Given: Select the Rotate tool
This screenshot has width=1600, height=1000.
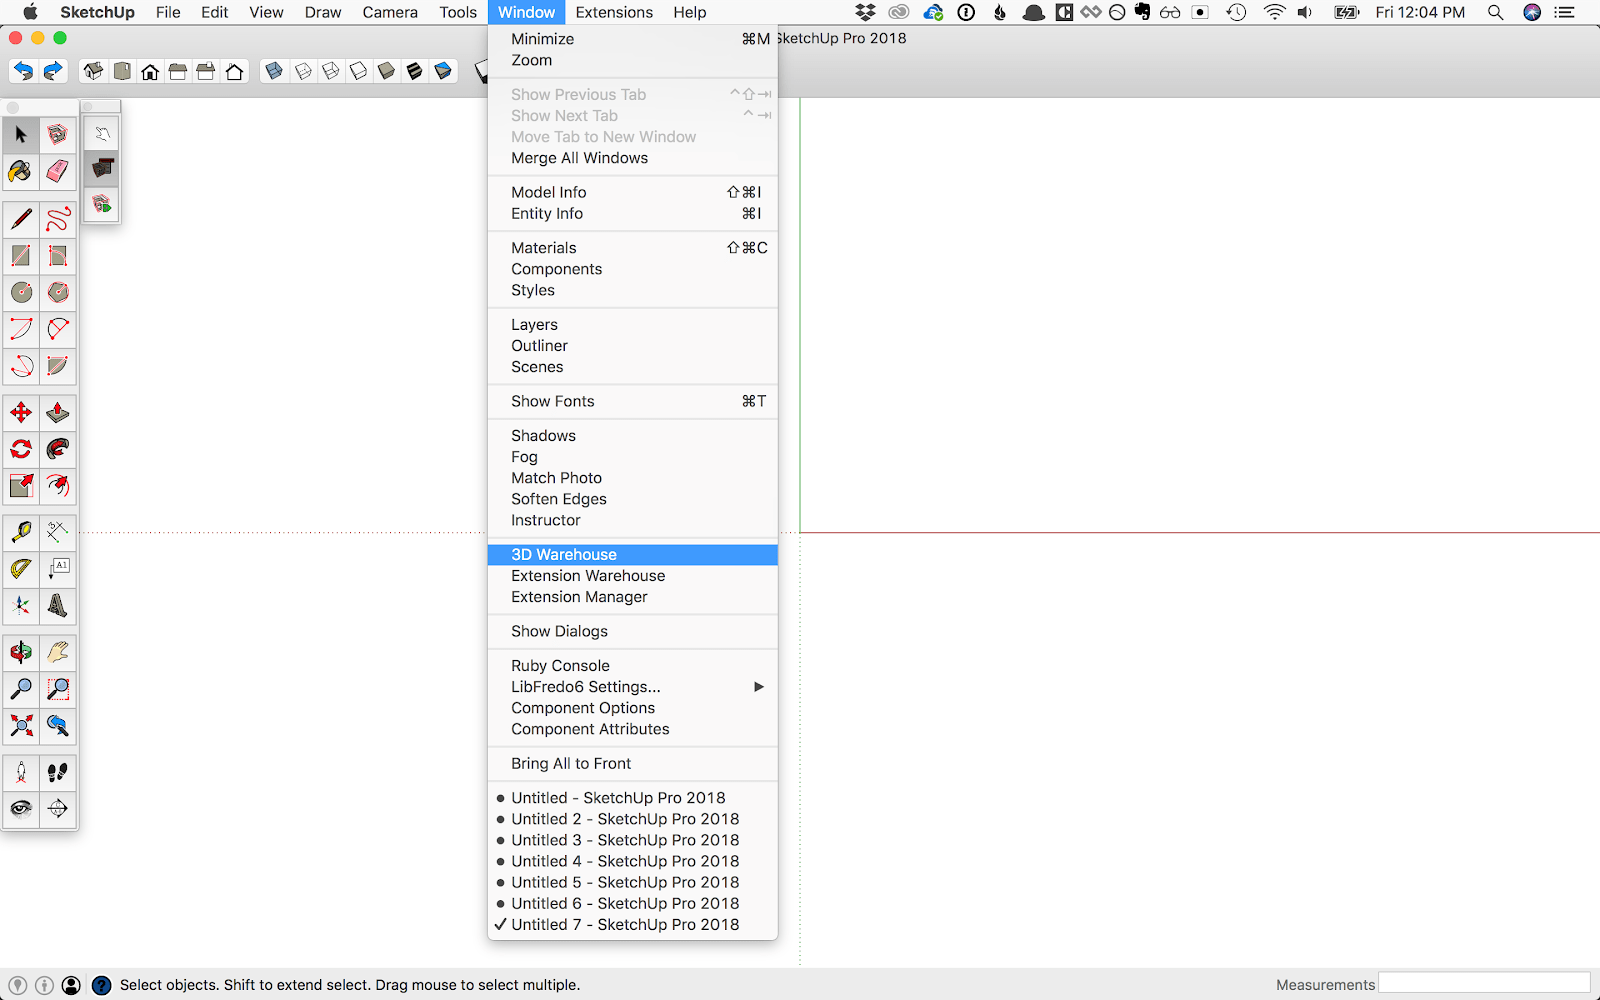Looking at the screenshot, I should coord(21,449).
